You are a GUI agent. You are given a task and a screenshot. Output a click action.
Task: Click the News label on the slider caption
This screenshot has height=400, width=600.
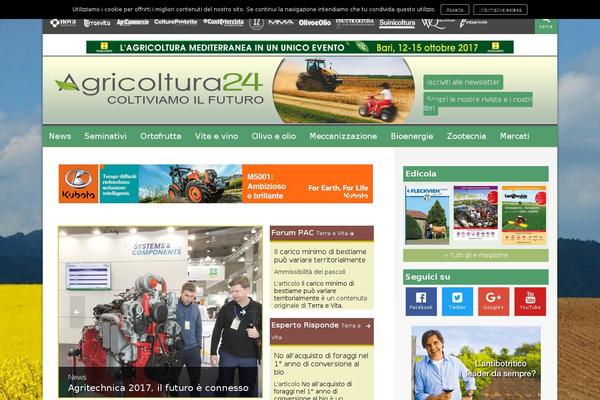pyautogui.click(x=77, y=377)
